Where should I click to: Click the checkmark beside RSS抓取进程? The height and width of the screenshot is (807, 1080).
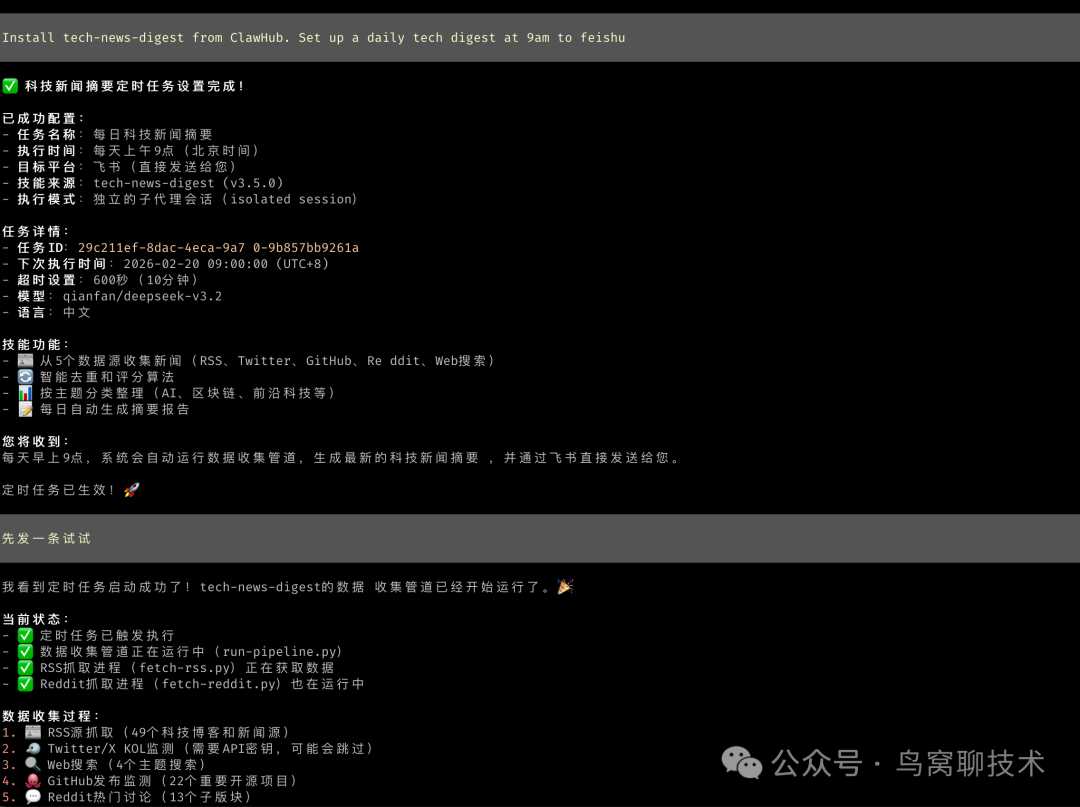pyautogui.click(x=25, y=667)
